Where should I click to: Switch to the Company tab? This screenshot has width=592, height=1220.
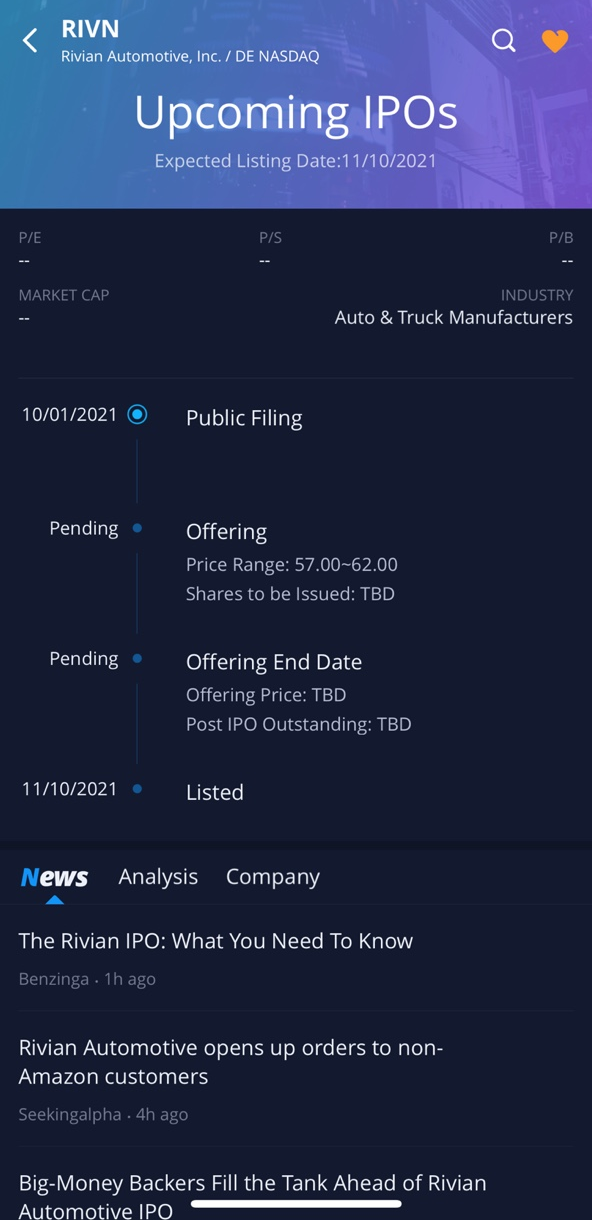click(273, 877)
